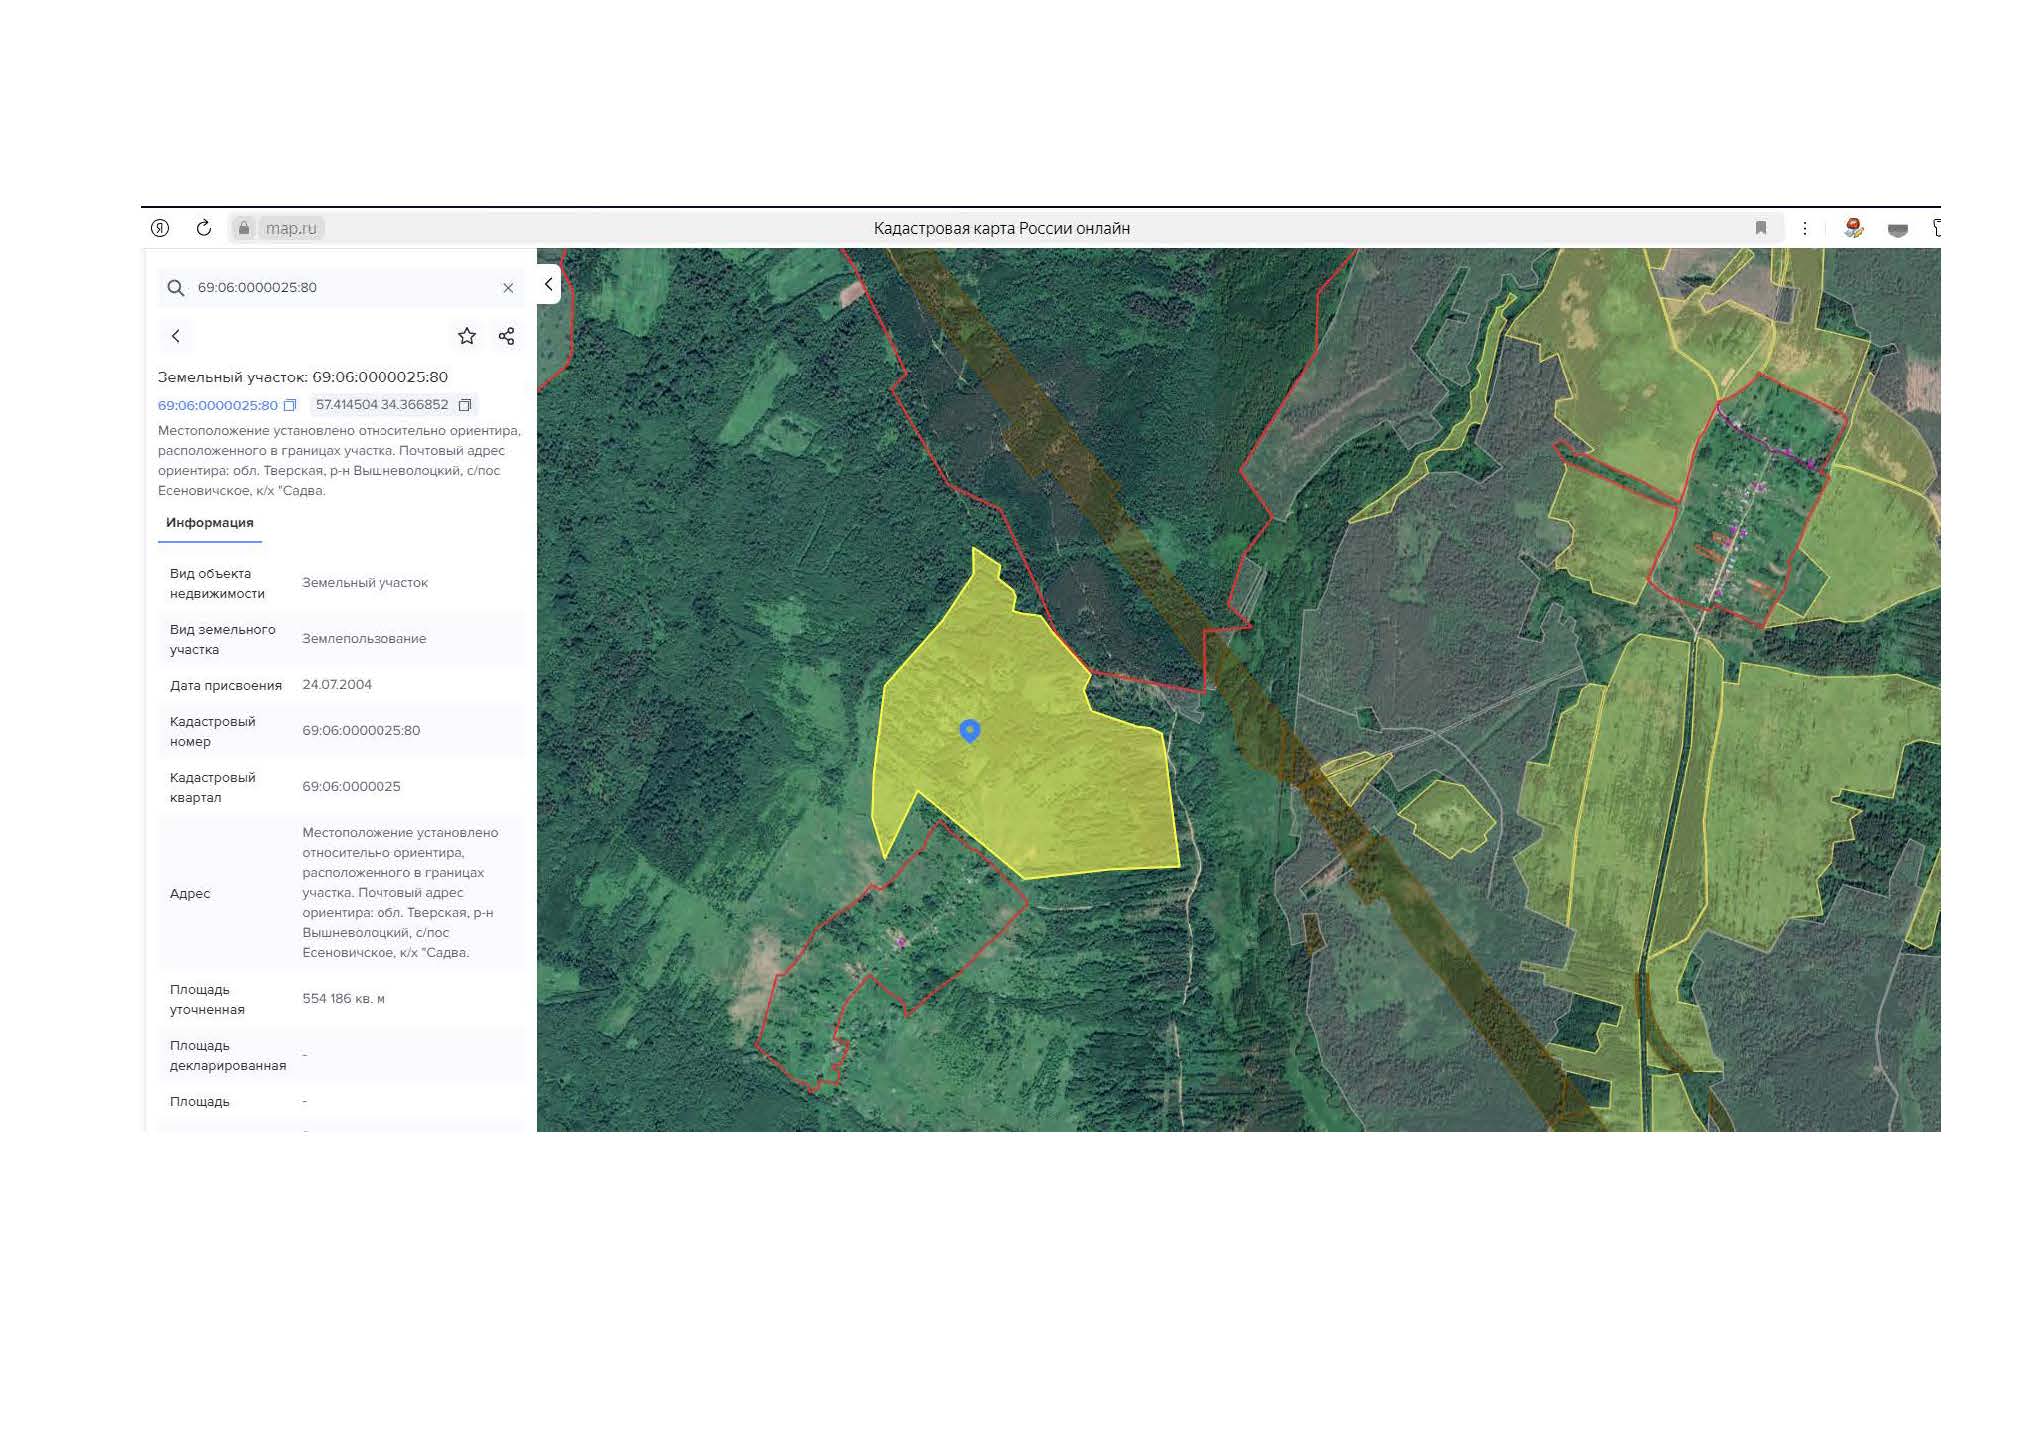Click the magnifier search icon

pyautogui.click(x=176, y=288)
